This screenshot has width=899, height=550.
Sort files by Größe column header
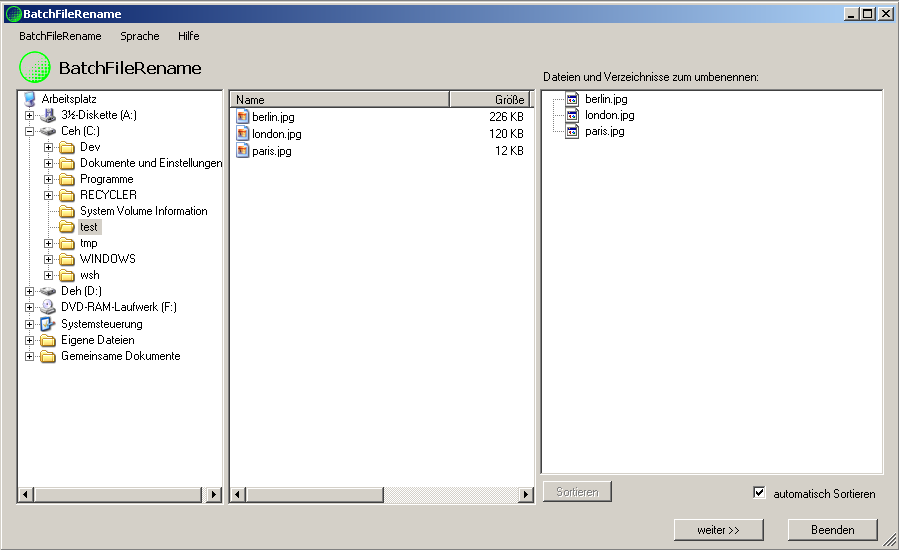pyautogui.click(x=490, y=100)
